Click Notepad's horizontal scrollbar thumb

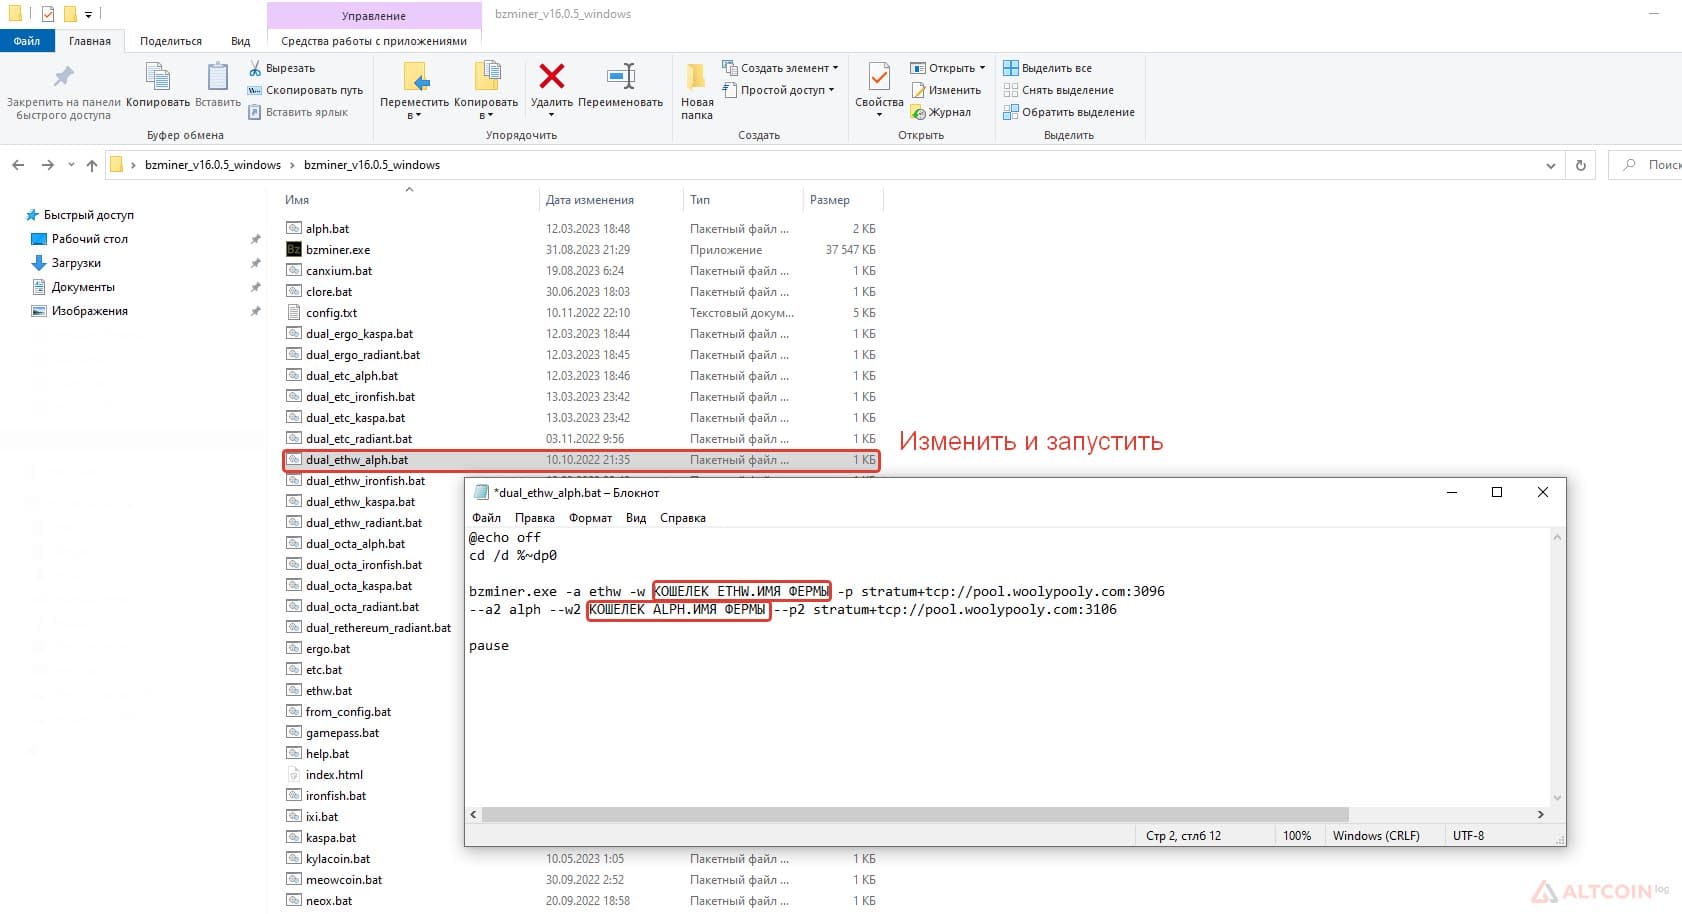(x=915, y=815)
